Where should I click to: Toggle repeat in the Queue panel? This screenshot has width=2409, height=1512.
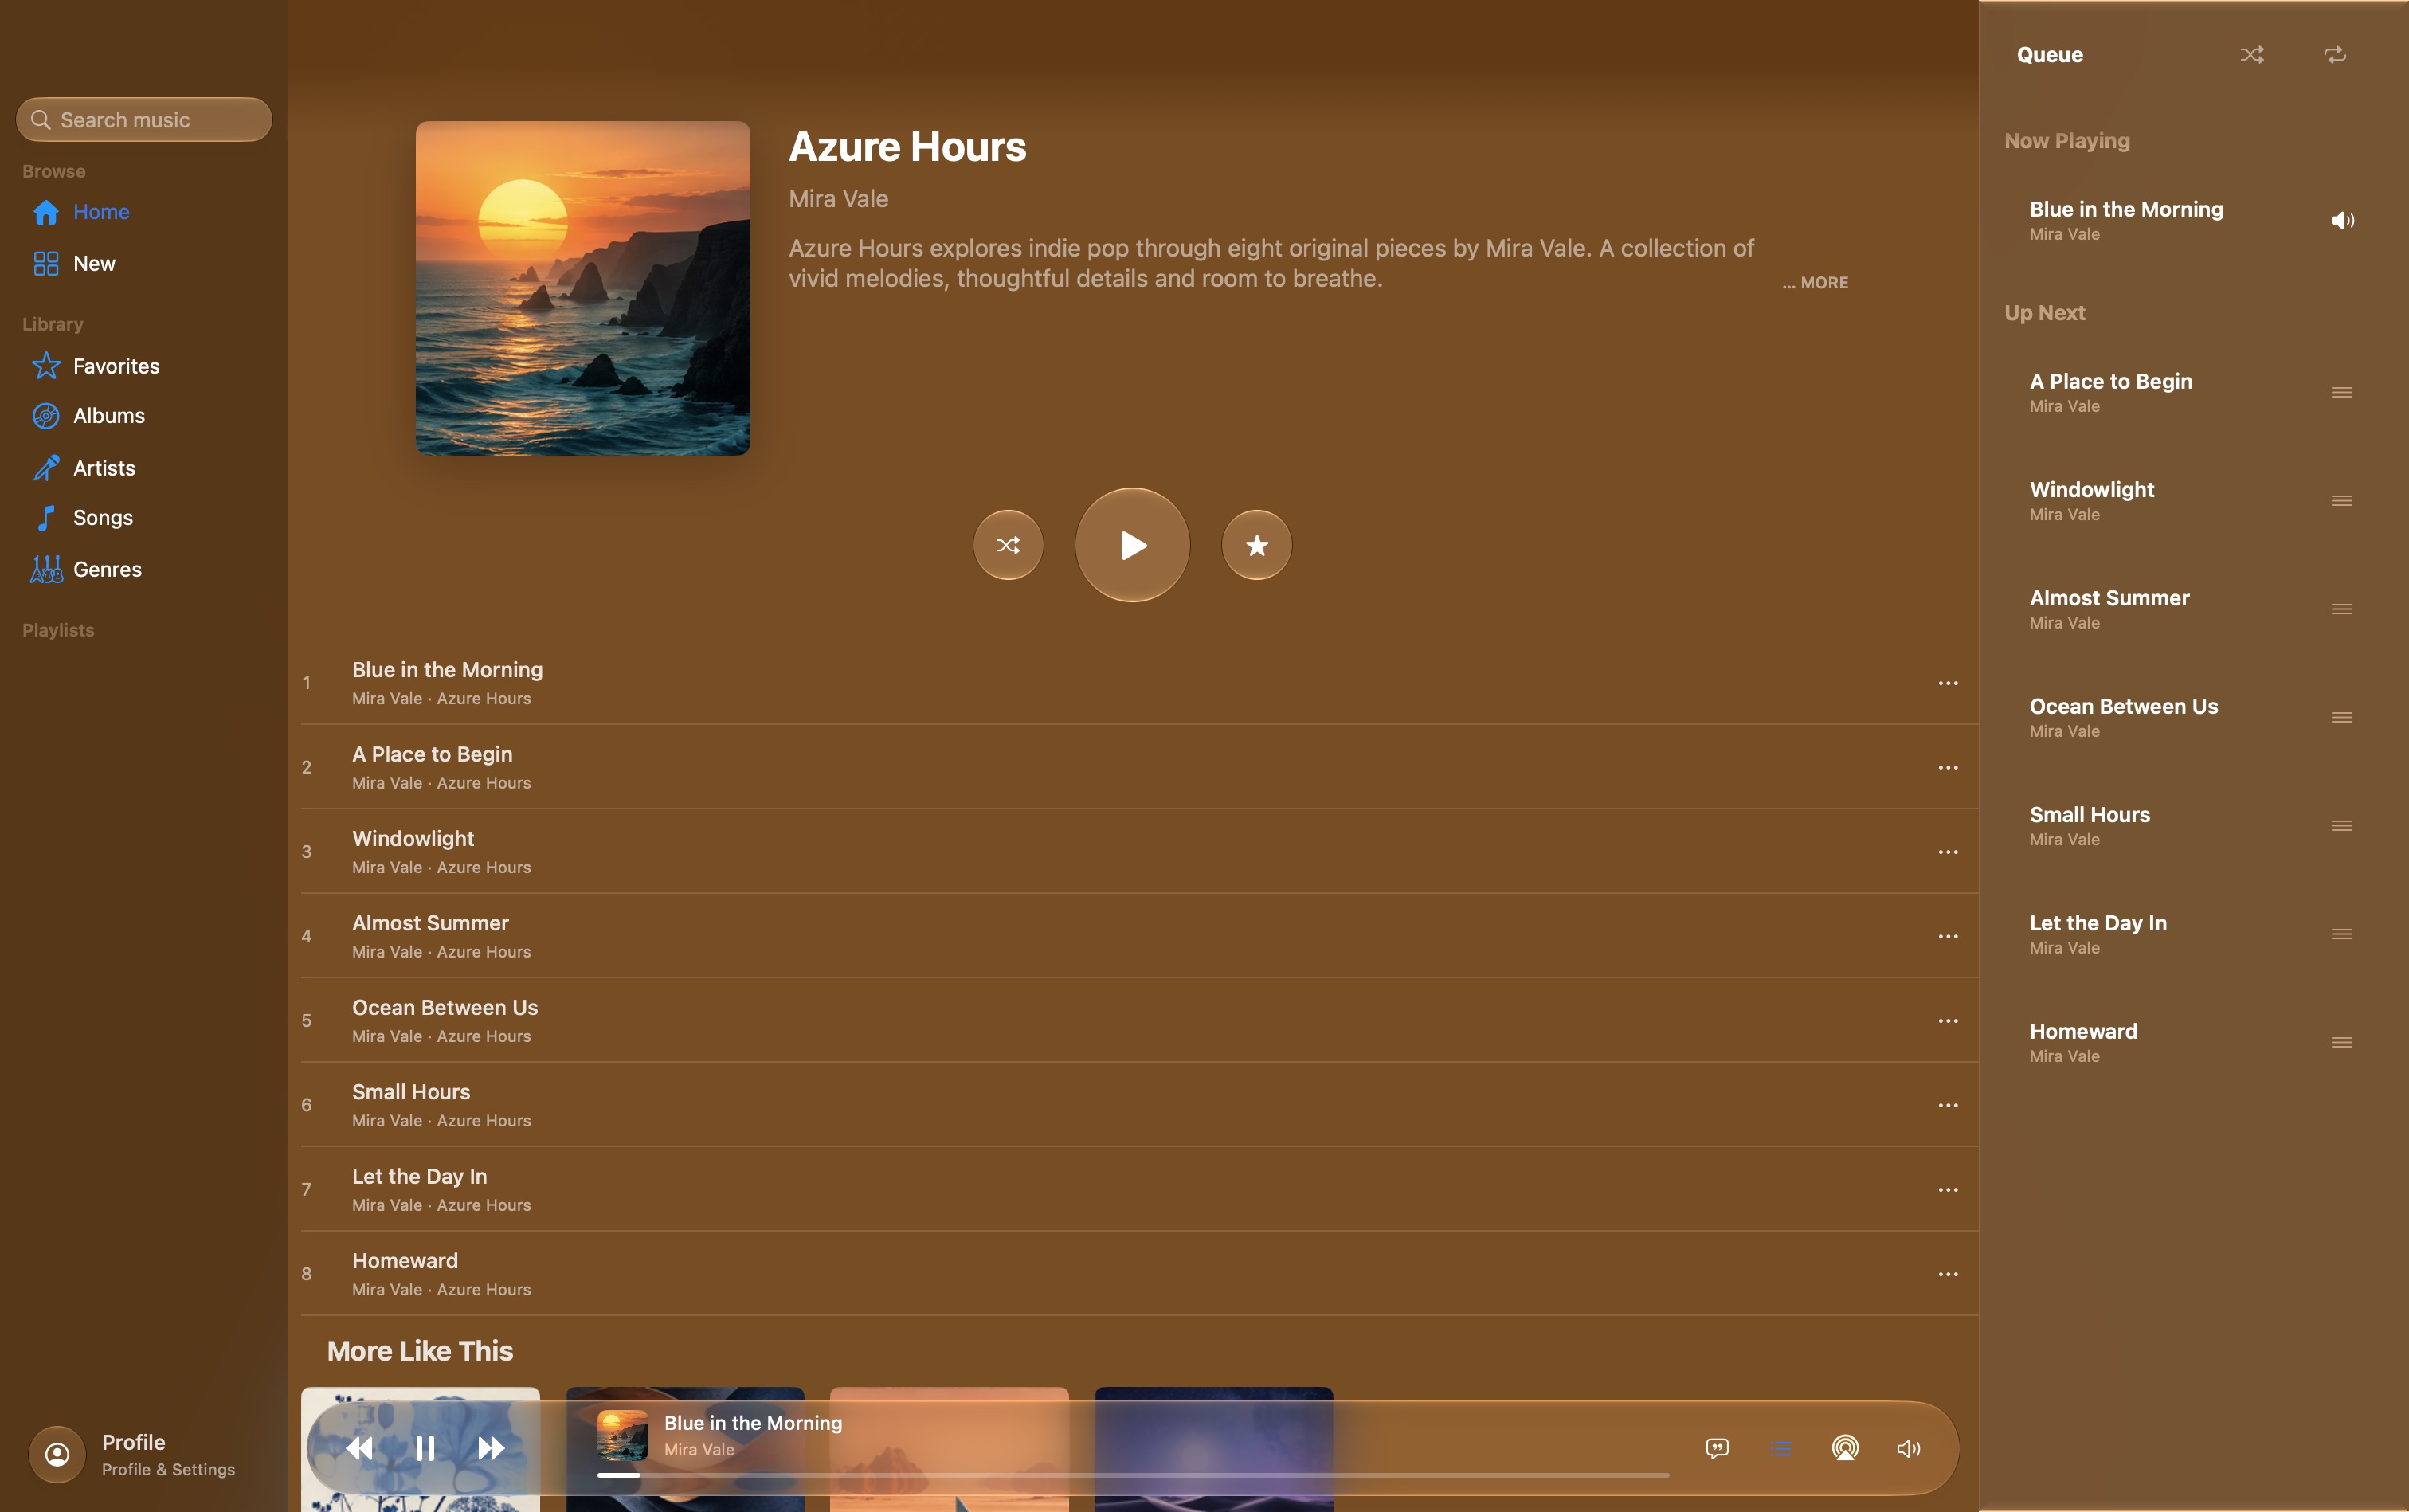click(2335, 55)
